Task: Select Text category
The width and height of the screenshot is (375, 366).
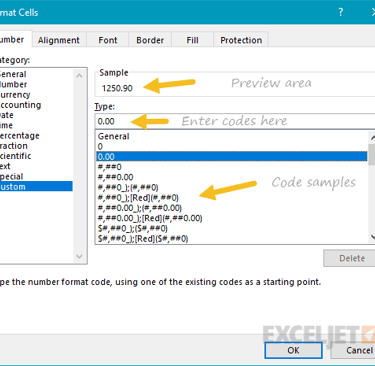Action: [x=36, y=166]
